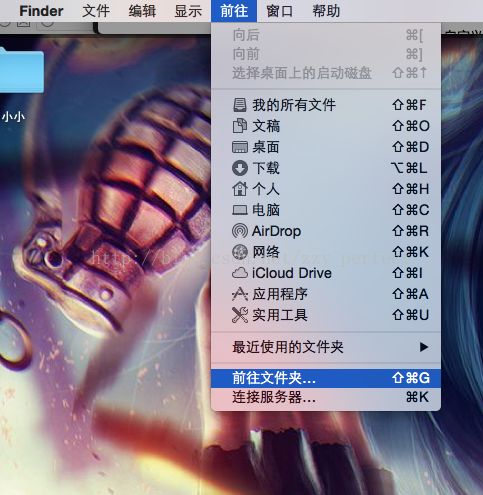Screen dimensions: 483x495
Task: Click the 桌面 desktop icon in menu
Action: 240,147
